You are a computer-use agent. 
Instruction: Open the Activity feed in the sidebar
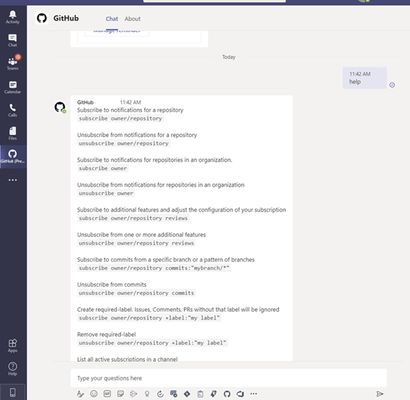coord(13,17)
